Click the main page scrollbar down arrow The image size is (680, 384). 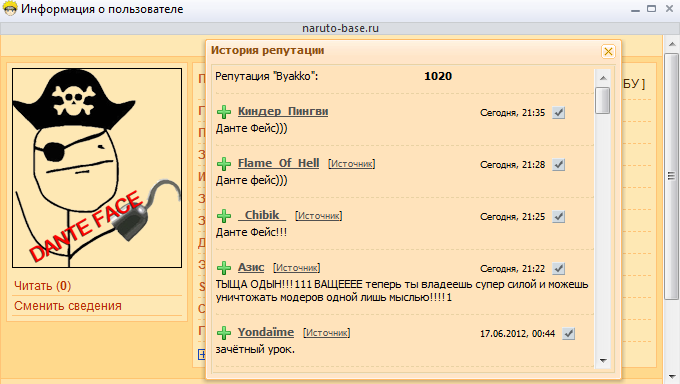(672, 376)
